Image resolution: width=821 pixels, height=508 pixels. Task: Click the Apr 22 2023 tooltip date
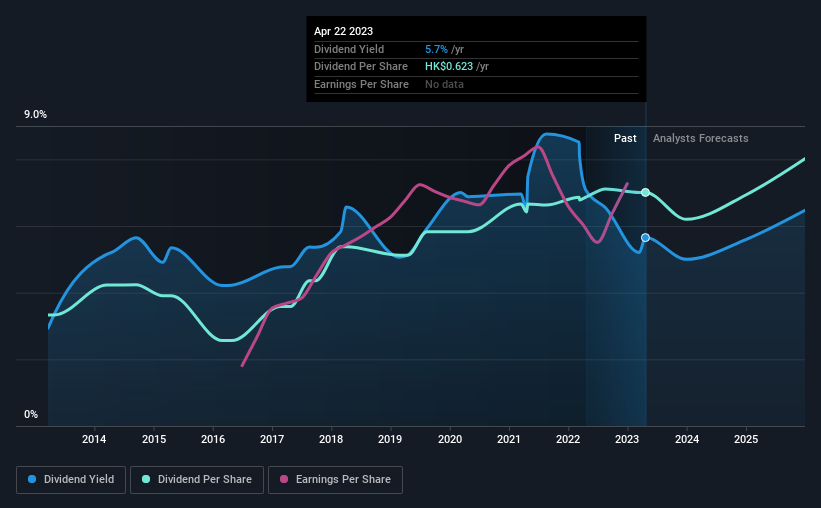(343, 31)
